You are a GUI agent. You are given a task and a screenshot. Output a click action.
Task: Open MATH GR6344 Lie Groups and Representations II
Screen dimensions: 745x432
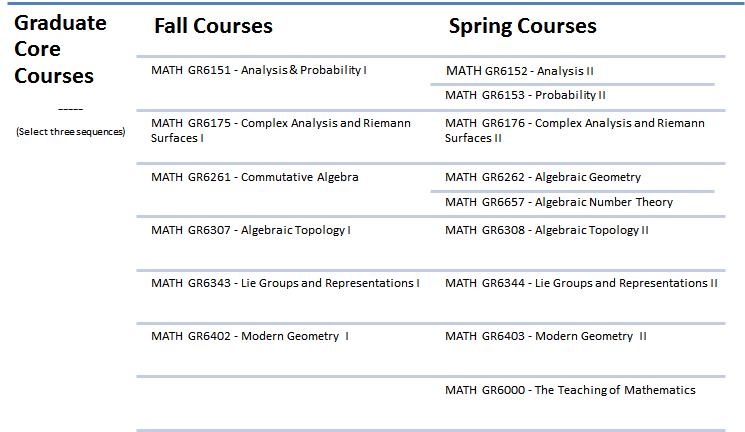[x=581, y=283]
